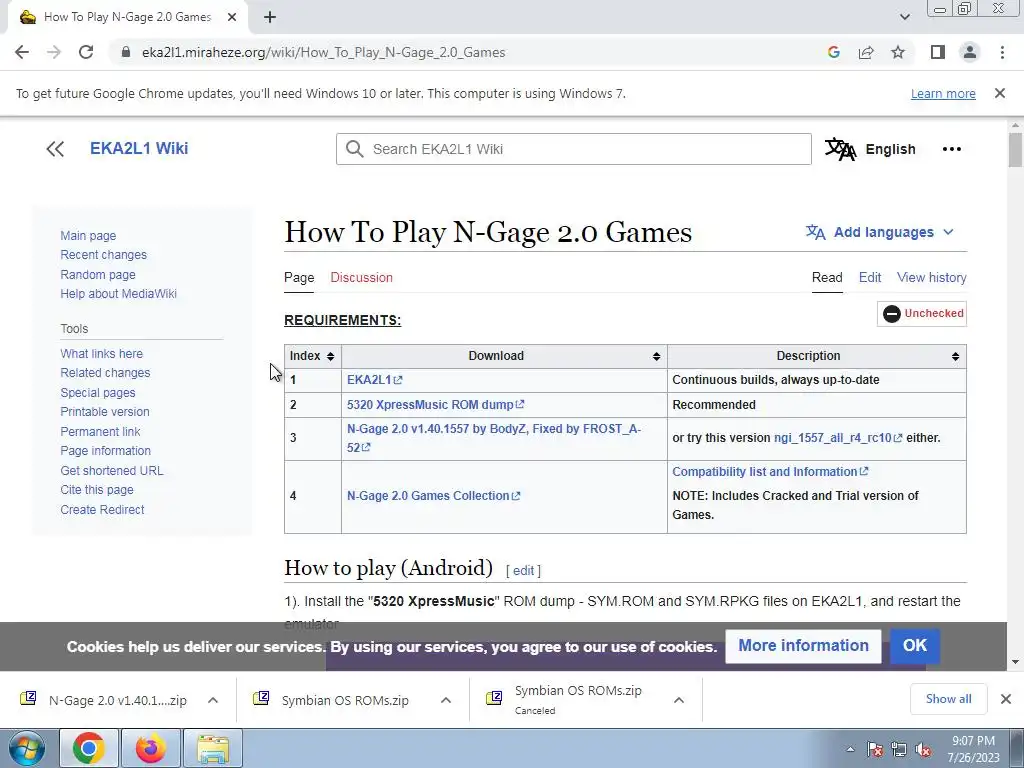
Task: Share this page via the share icon
Action: coord(866,52)
